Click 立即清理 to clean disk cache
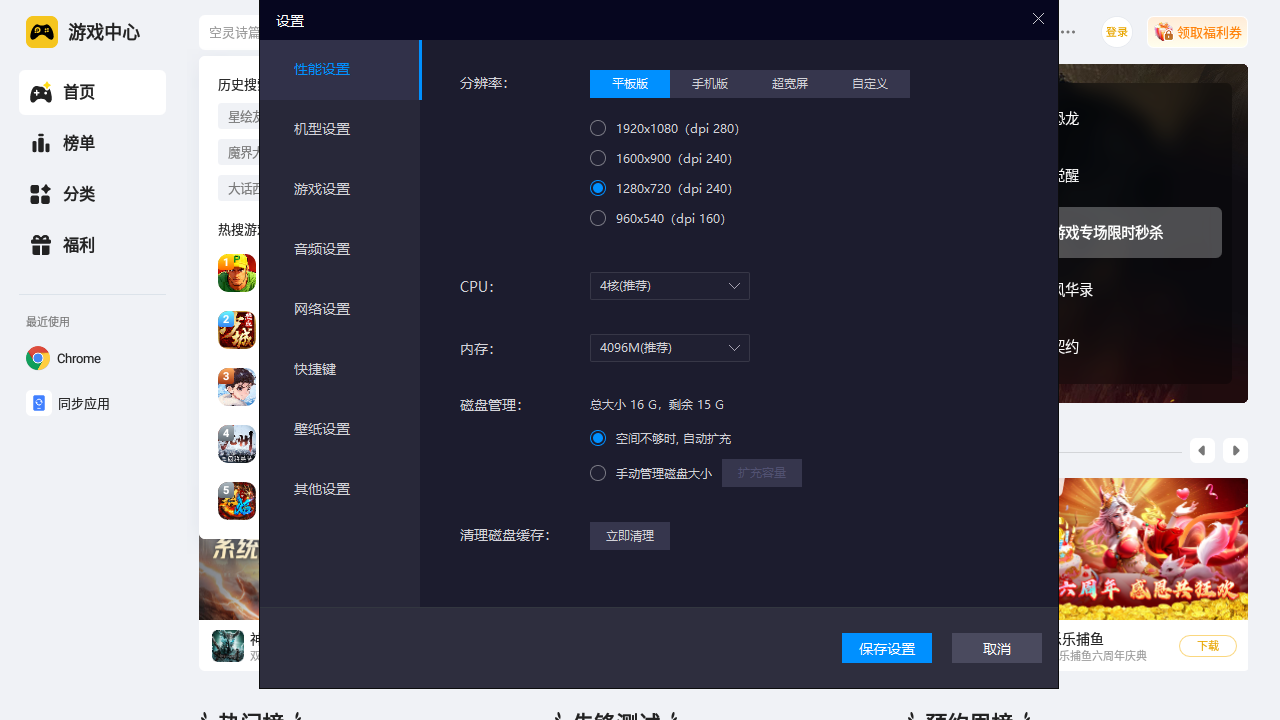 [629, 536]
